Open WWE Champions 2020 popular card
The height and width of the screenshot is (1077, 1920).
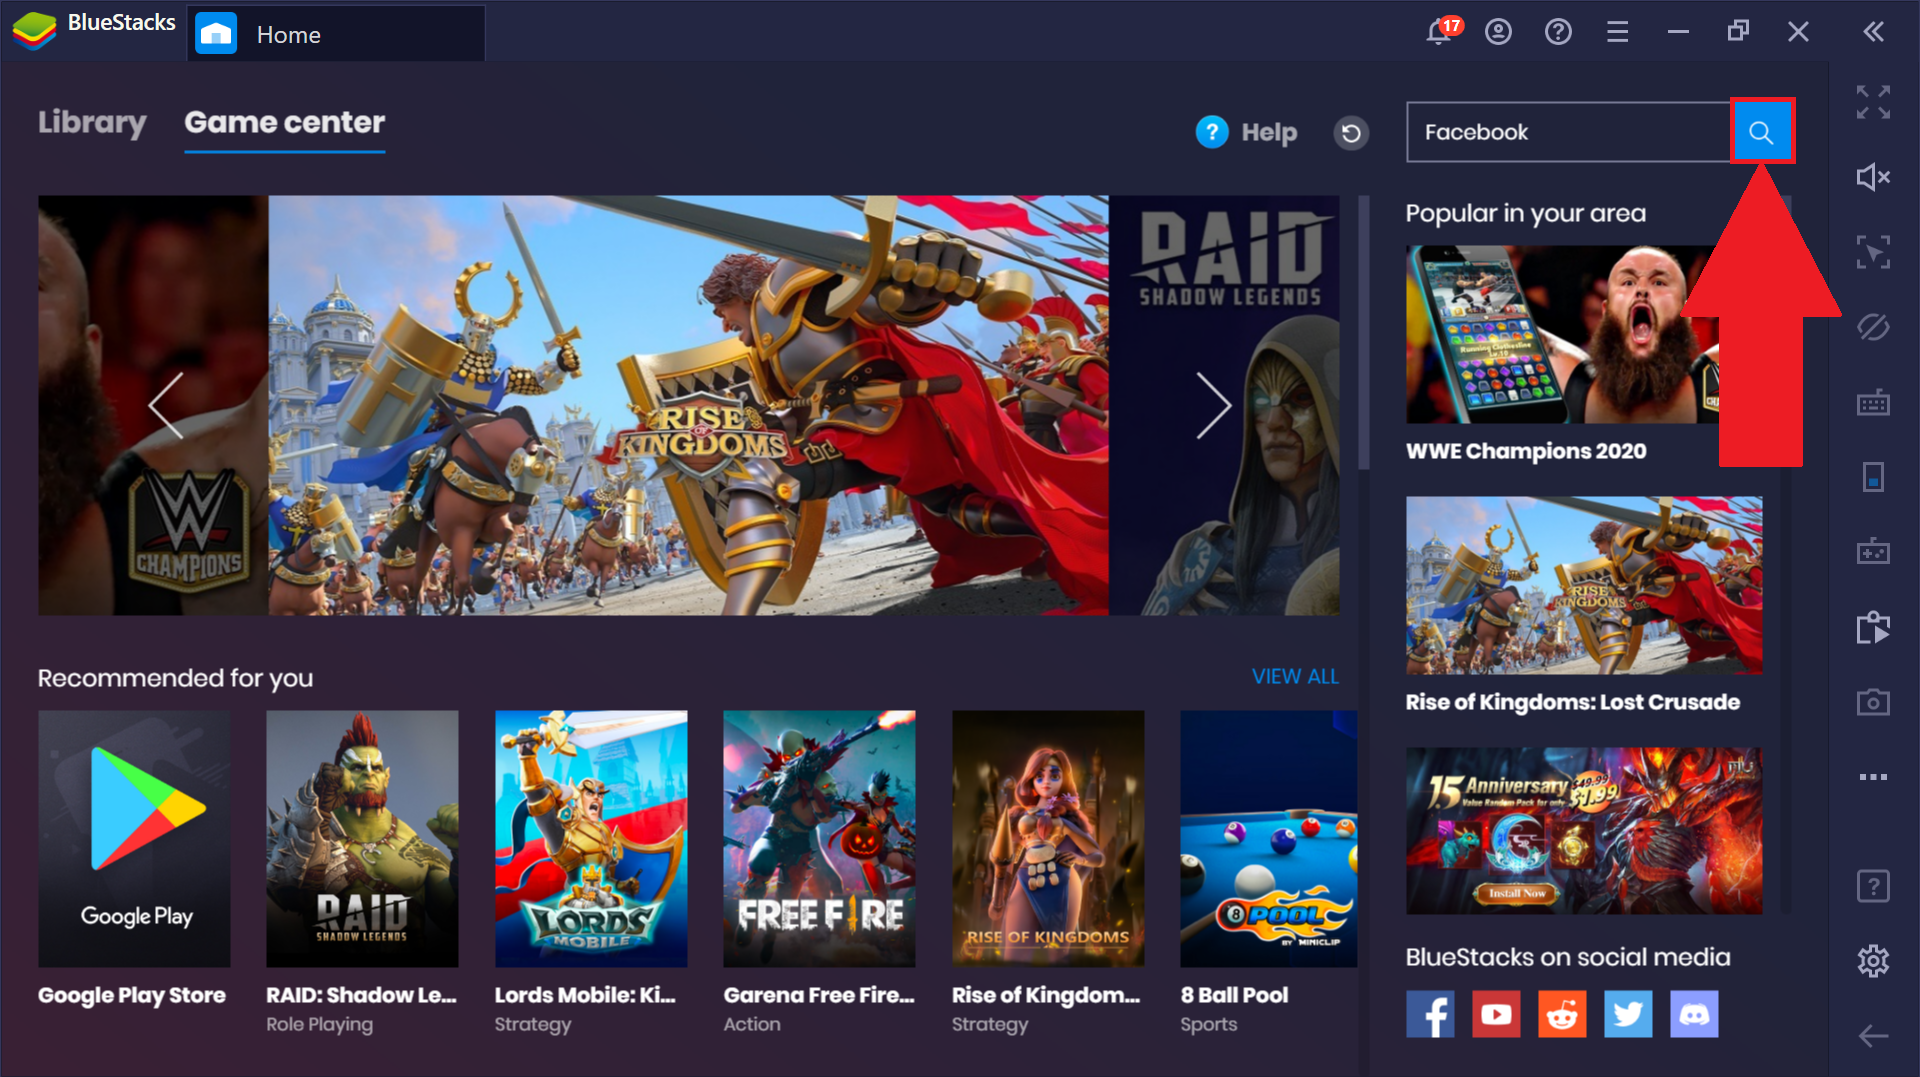coord(1562,334)
